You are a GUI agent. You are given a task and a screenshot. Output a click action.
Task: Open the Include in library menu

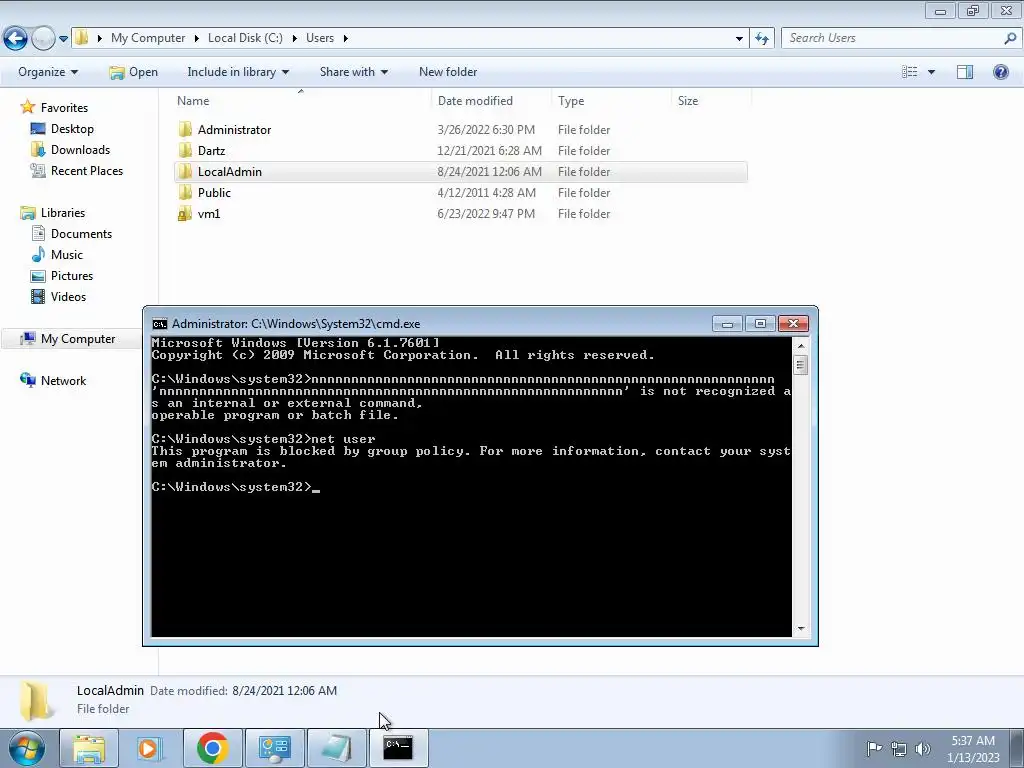[x=238, y=72]
